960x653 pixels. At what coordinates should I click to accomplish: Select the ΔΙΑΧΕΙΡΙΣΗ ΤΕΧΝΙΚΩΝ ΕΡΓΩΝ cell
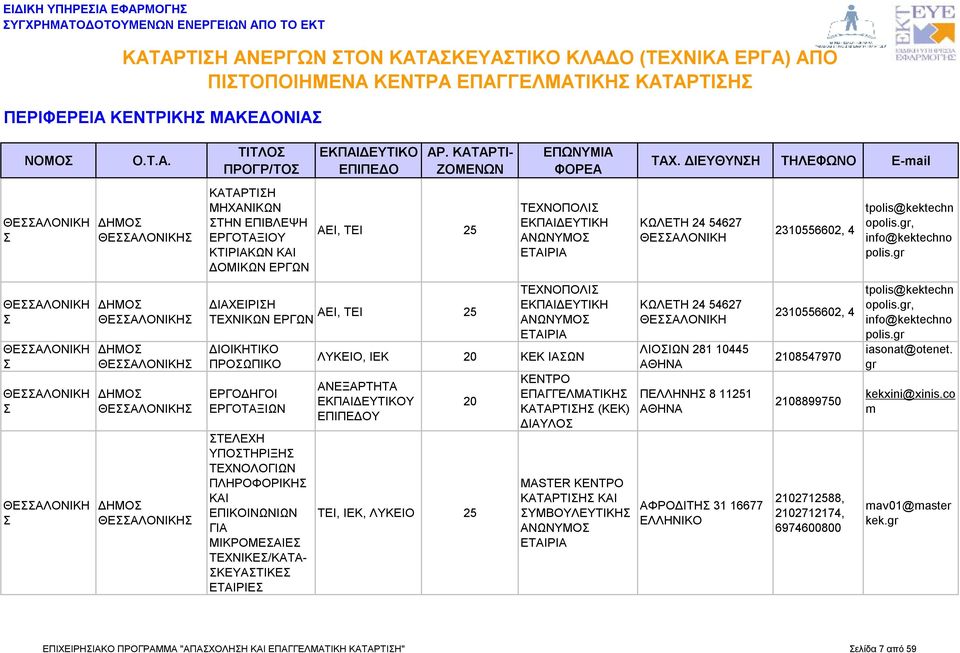[261, 312]
